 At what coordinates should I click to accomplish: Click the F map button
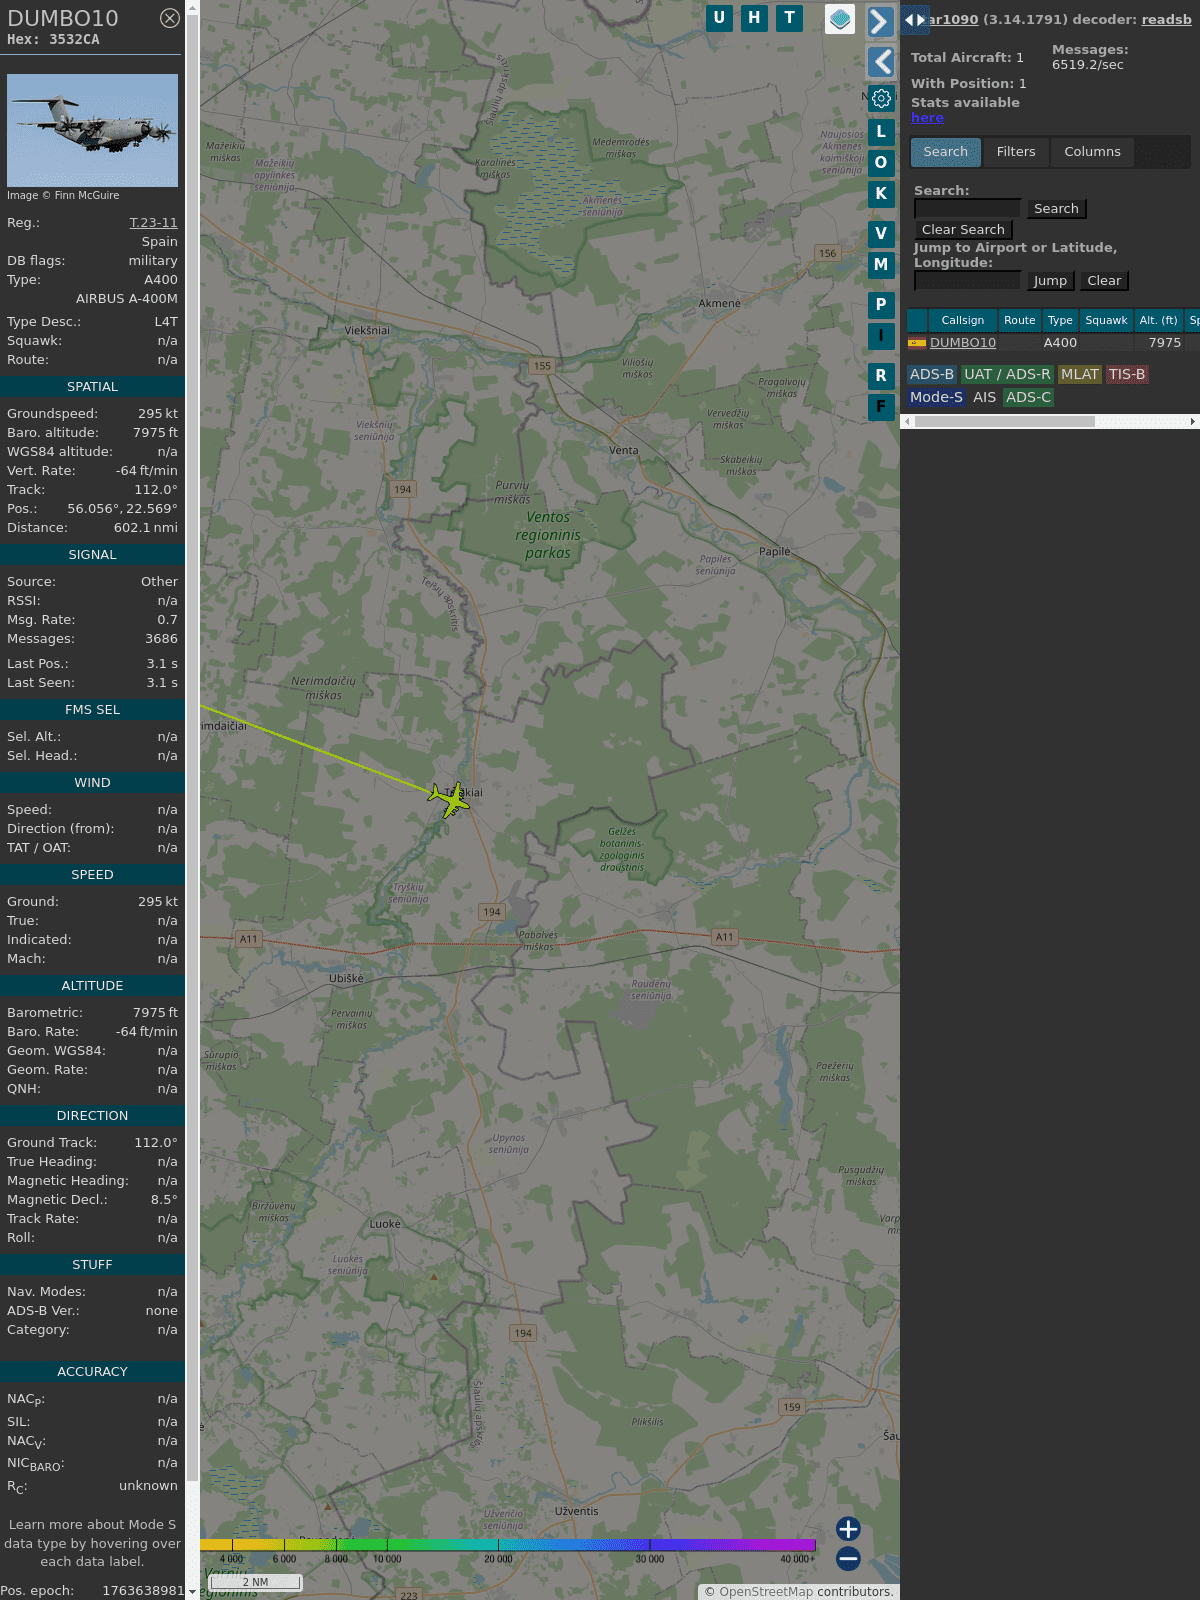(881, 407)
